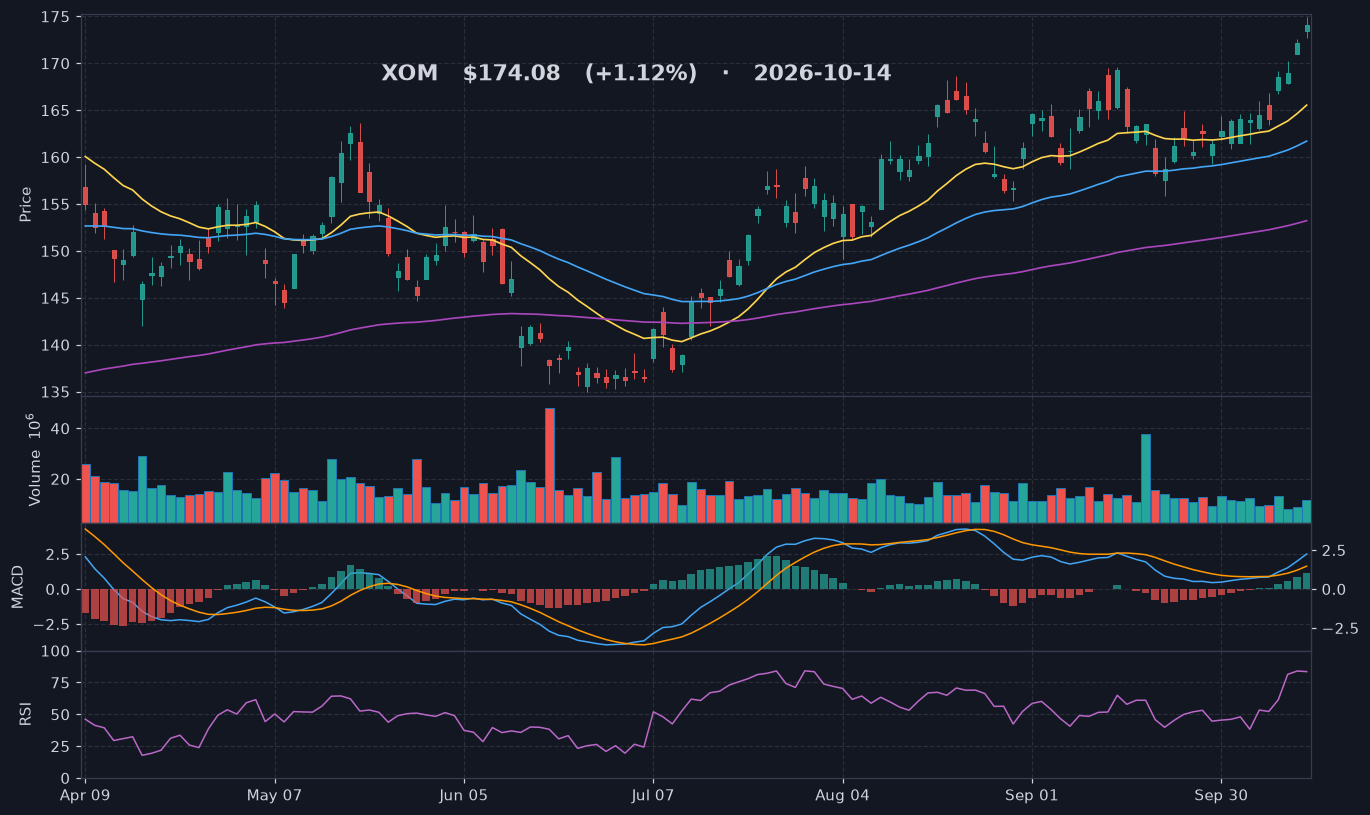Click the XOM ticker symbol in the title
Screen dimensions: 1370x815
point(410,73)
